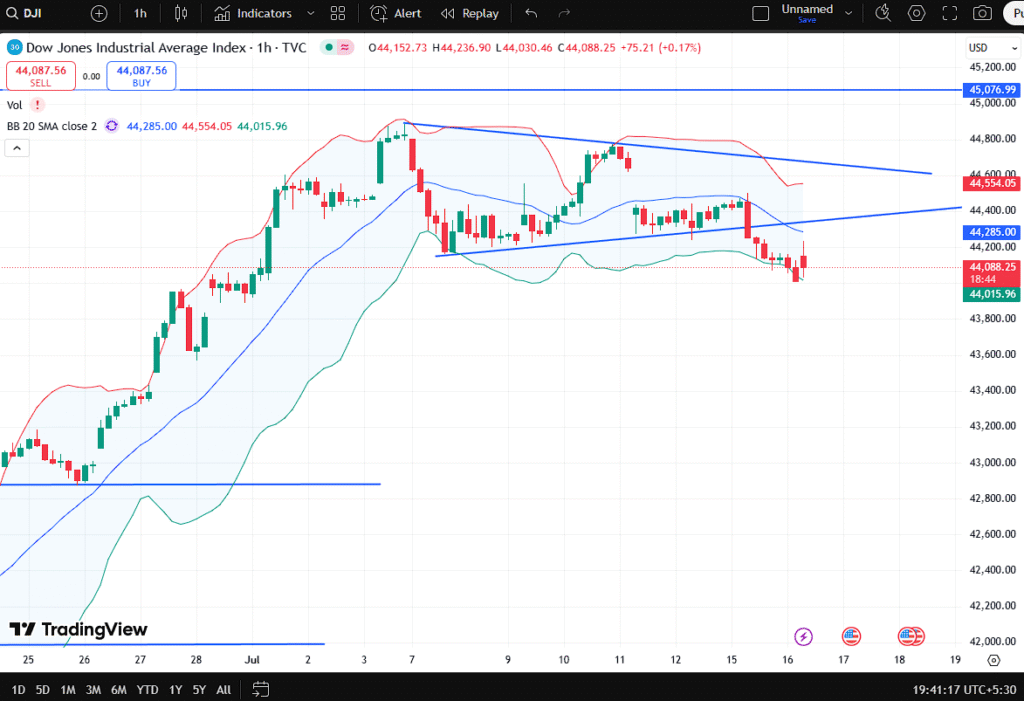Click the TradingView logo
The height and width of the screenshot is (701, 1024).
(78, 629)
